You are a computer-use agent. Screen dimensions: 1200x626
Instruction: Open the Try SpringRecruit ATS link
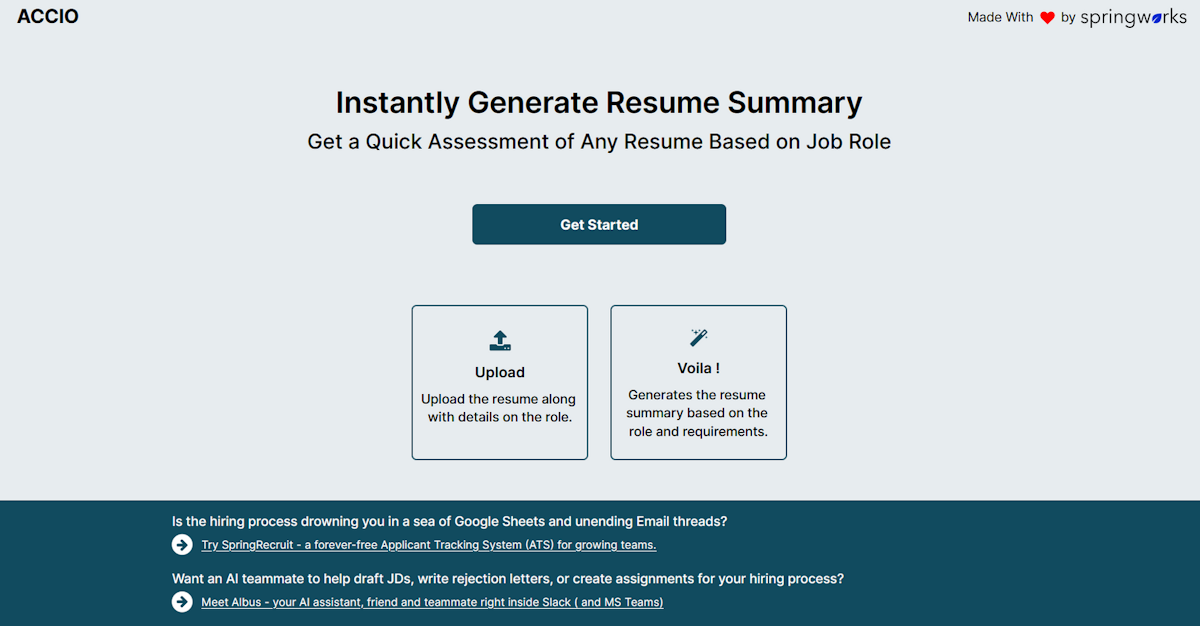coord(428,545)
